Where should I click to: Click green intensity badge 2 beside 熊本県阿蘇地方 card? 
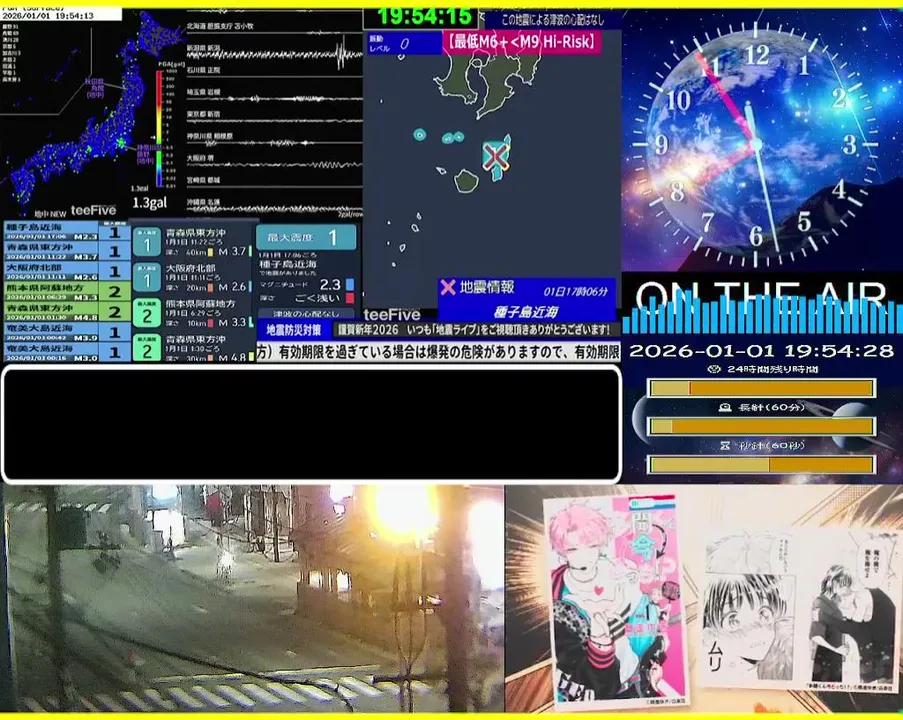point(147,313)
